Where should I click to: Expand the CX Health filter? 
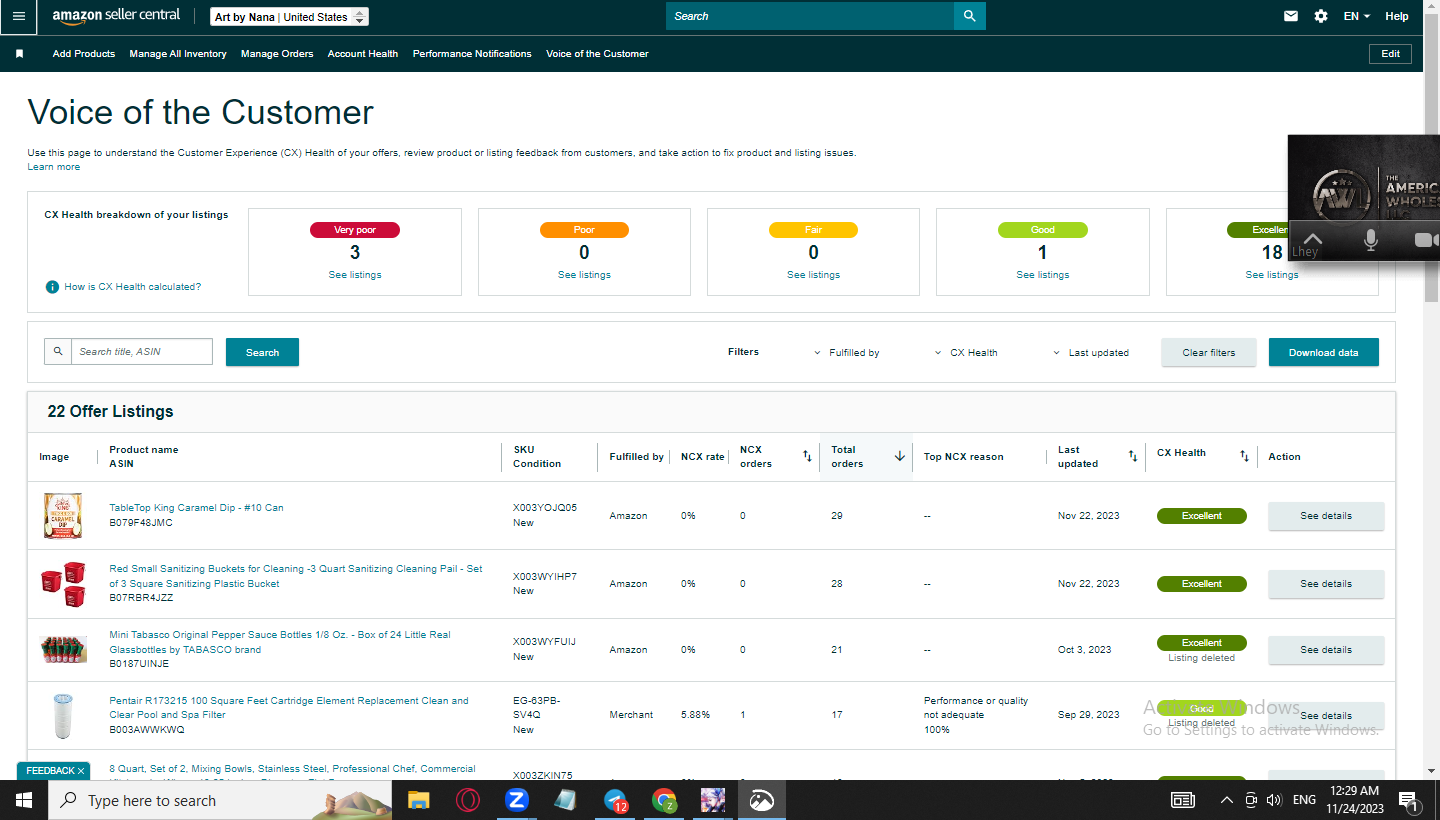(966, 353)
